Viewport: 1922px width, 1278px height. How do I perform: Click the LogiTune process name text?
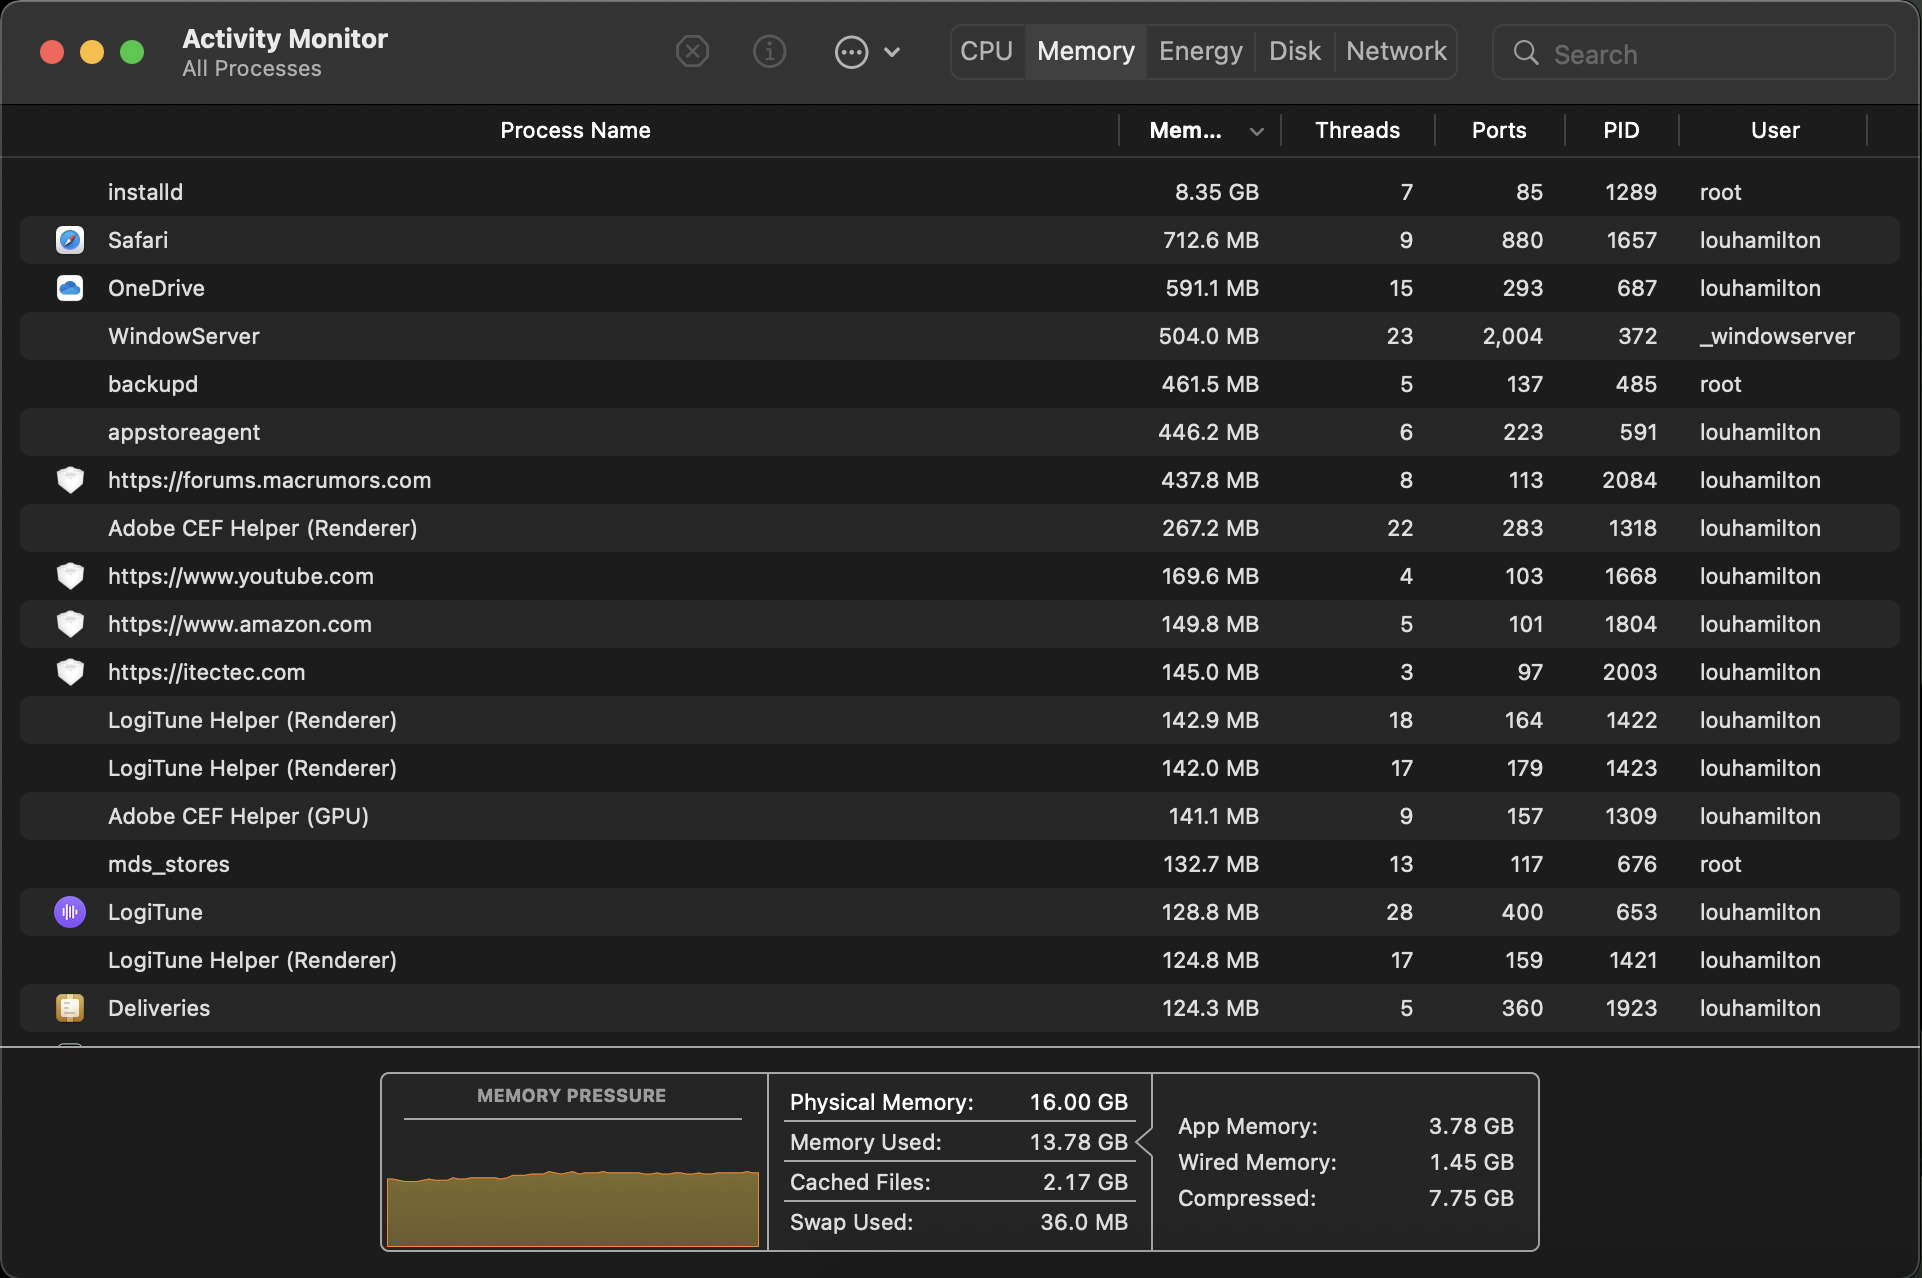(155, 912)
